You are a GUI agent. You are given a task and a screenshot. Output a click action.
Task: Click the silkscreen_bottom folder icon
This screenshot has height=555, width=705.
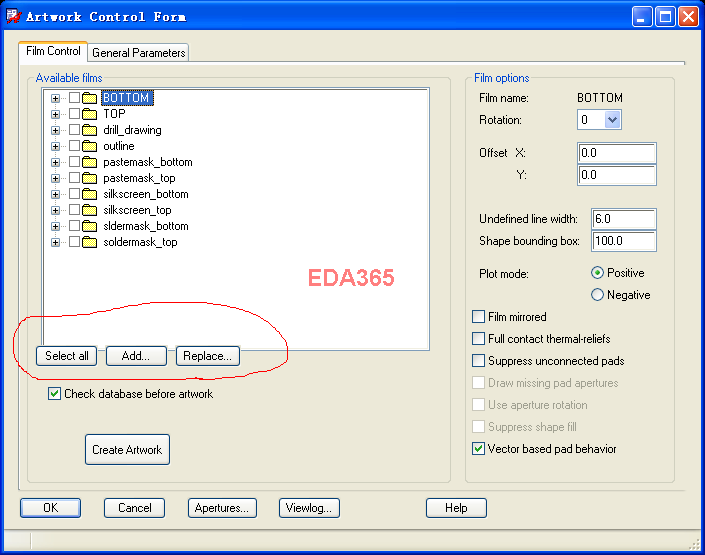click(x=89, y=194)
